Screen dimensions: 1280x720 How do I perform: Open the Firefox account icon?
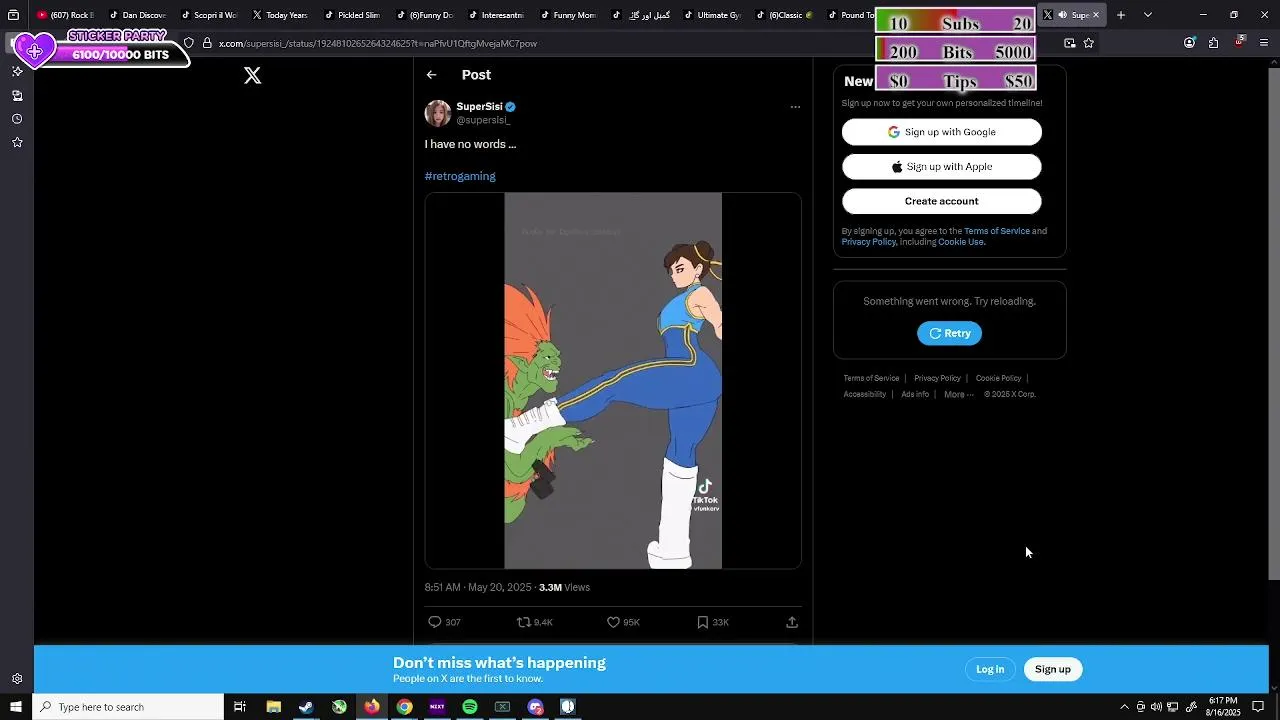tap(1189, 43)
